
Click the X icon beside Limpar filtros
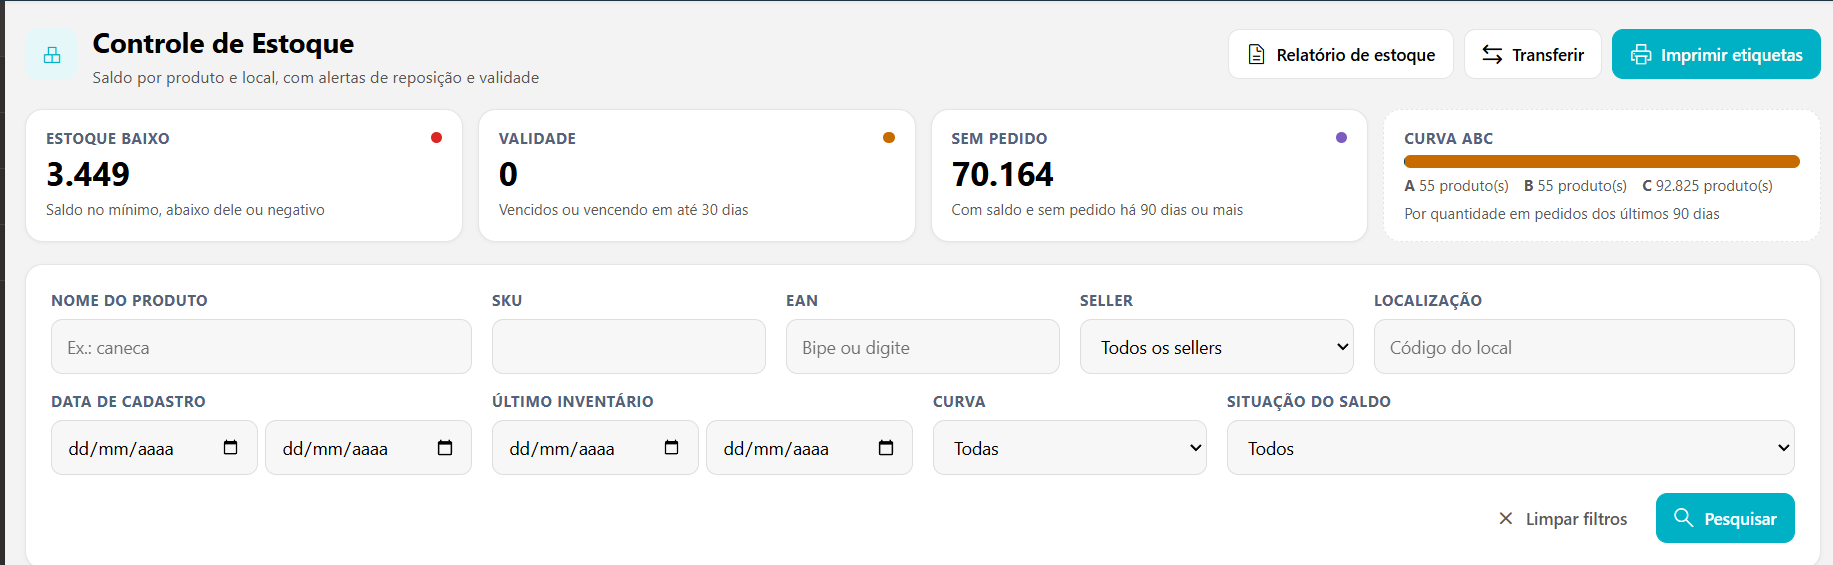(x=1505, y=518)
